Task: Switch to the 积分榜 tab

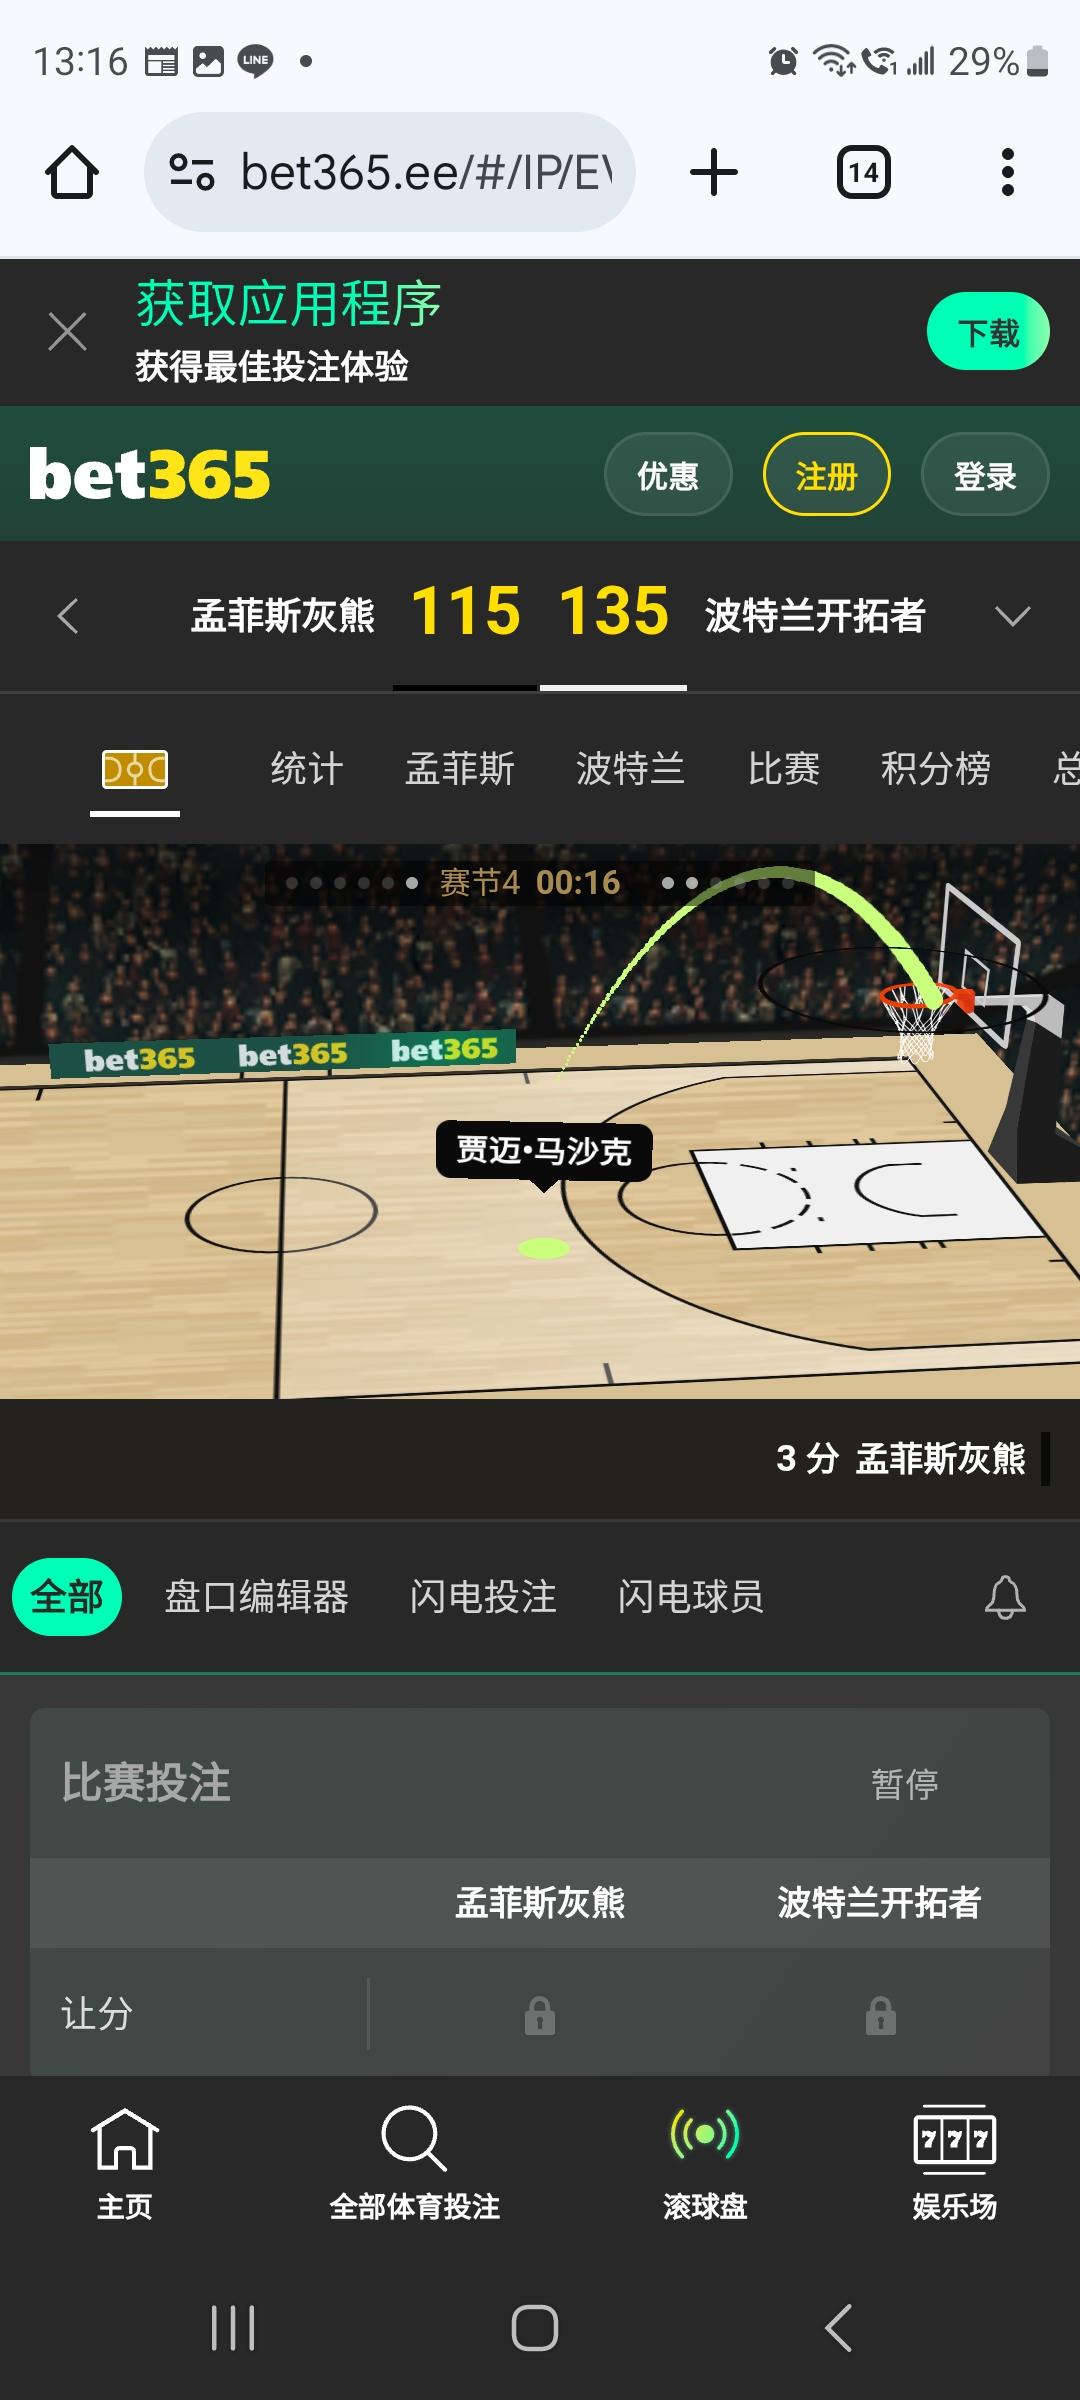Action: click(936, 769)
